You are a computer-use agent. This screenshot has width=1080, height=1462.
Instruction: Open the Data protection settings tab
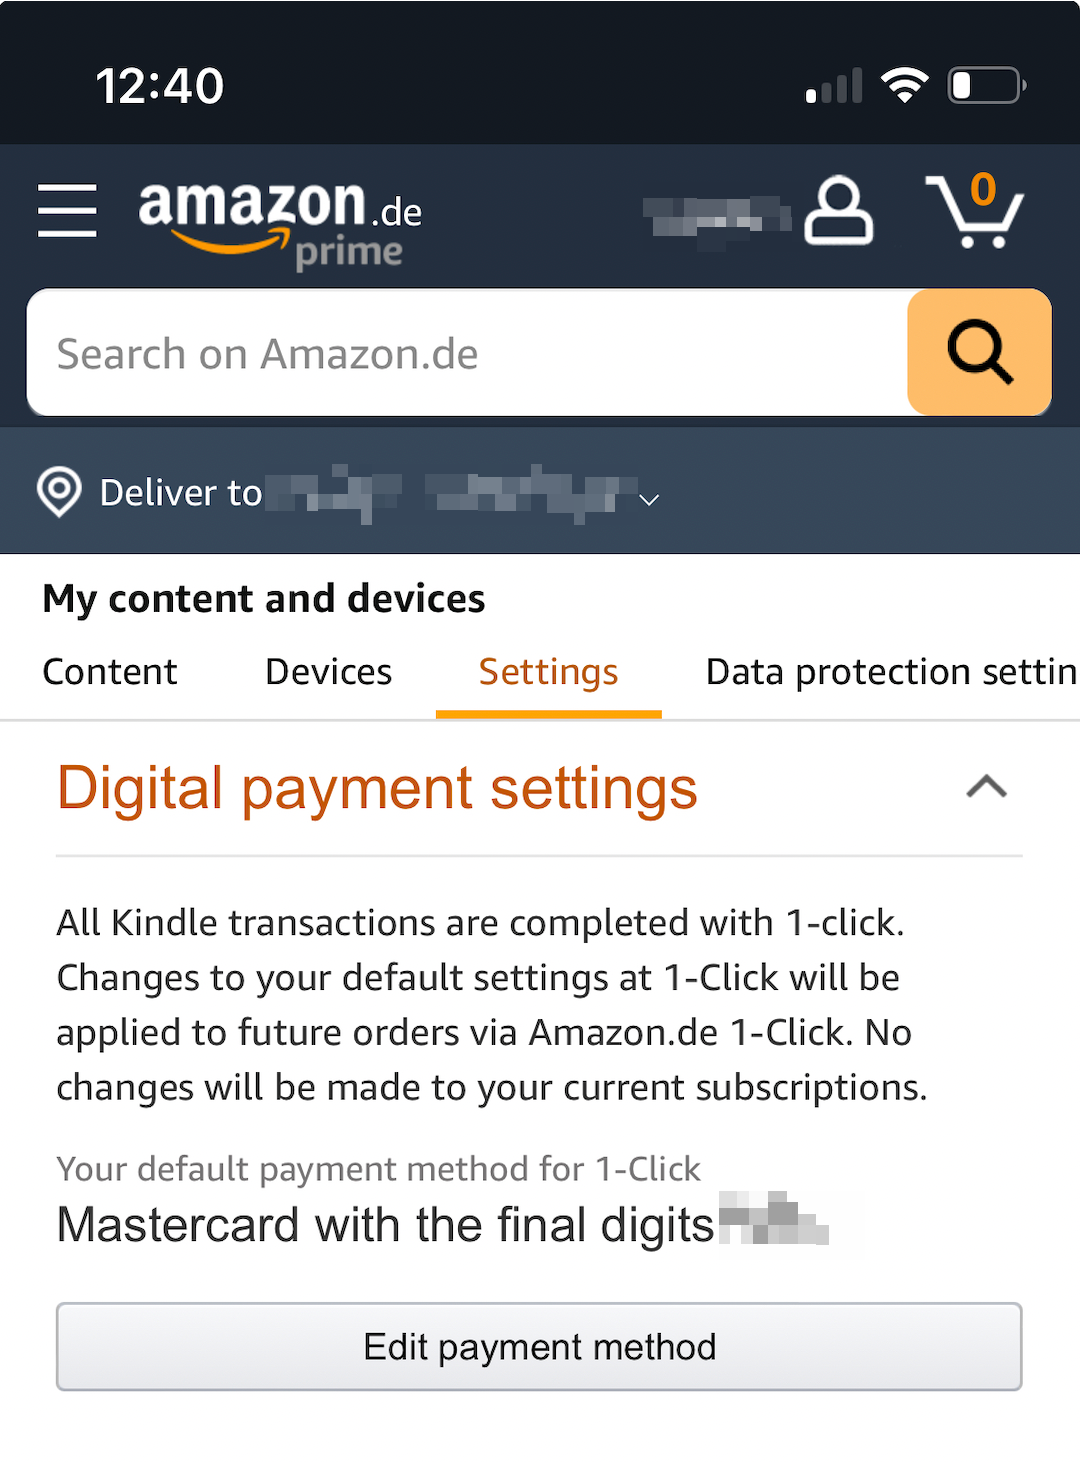point(891,672)
